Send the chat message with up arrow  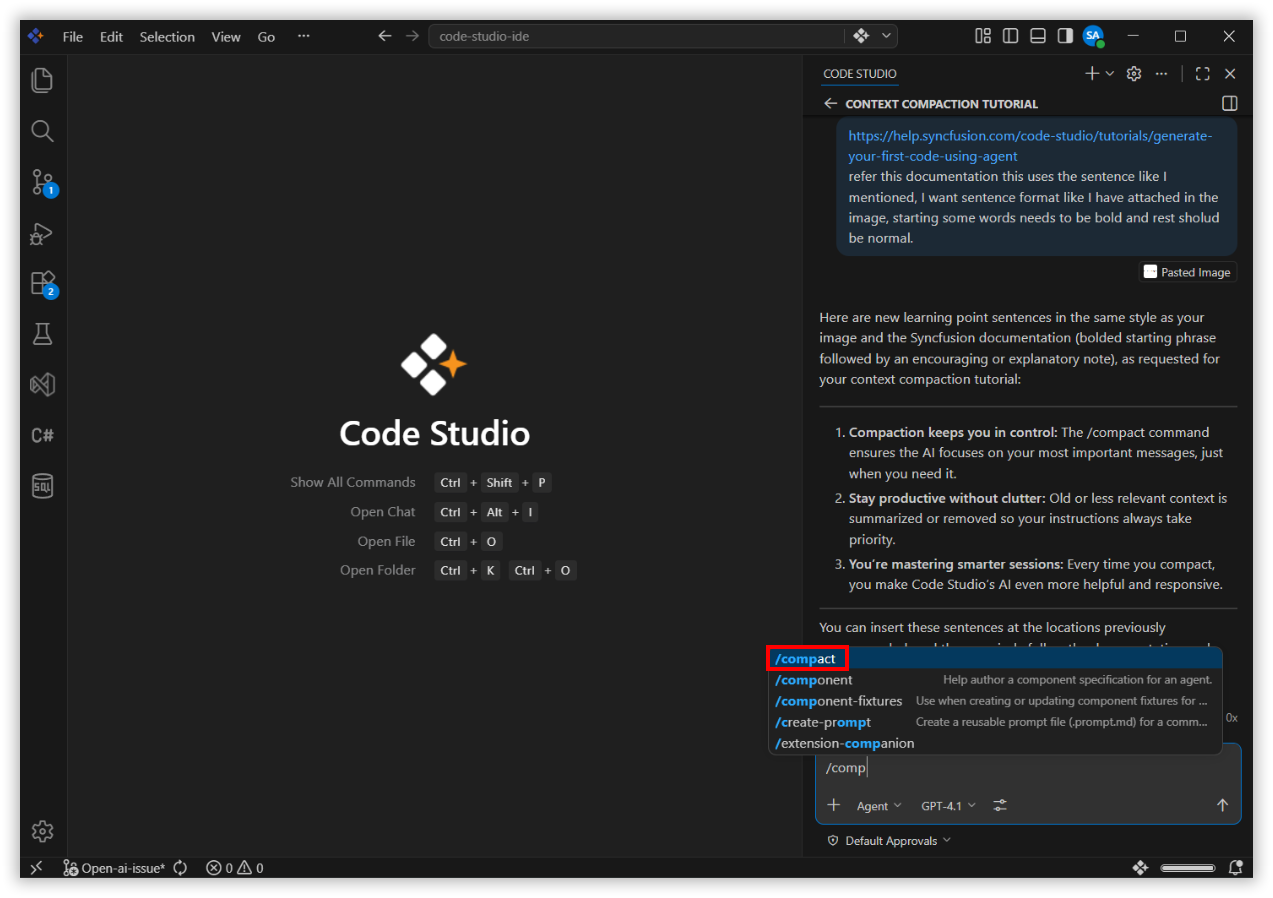1222,805
